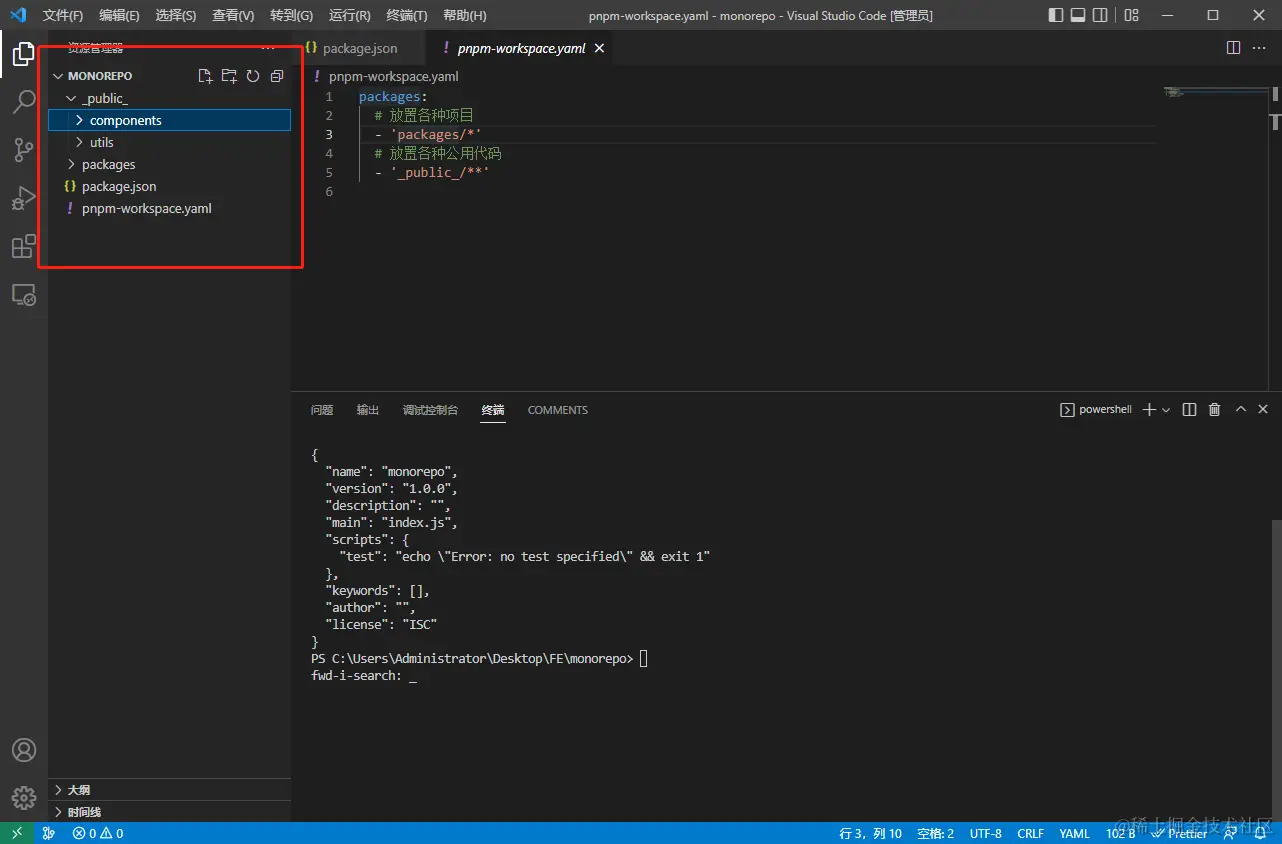Open the 帮助(H) menu
Image resolution: width=1282 pixels, height=844 pixels.
click(464, 15)
